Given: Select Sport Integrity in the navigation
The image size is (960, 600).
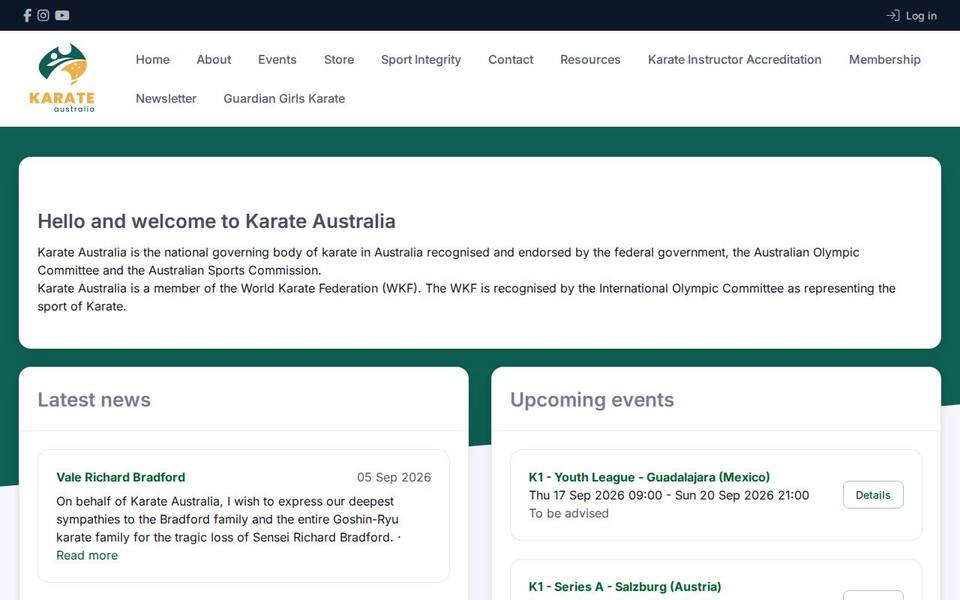Looking at the screenshot, I should pyautogui.click(x=421, y=59).
